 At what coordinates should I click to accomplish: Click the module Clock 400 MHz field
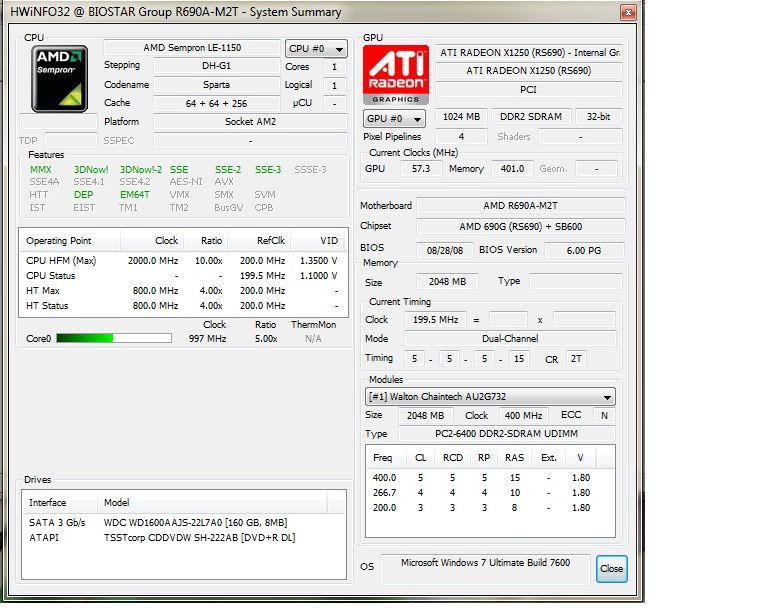[523, 415]
